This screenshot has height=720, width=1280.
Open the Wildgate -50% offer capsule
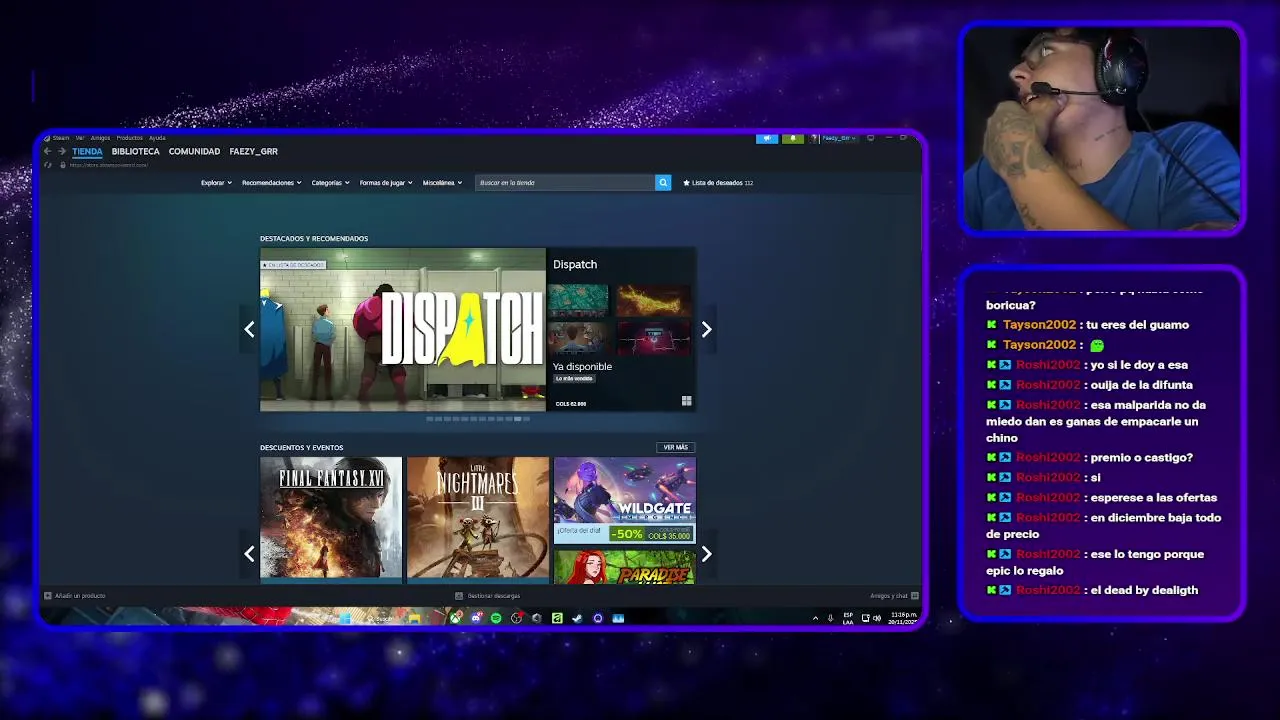click(x=625, y=499)
